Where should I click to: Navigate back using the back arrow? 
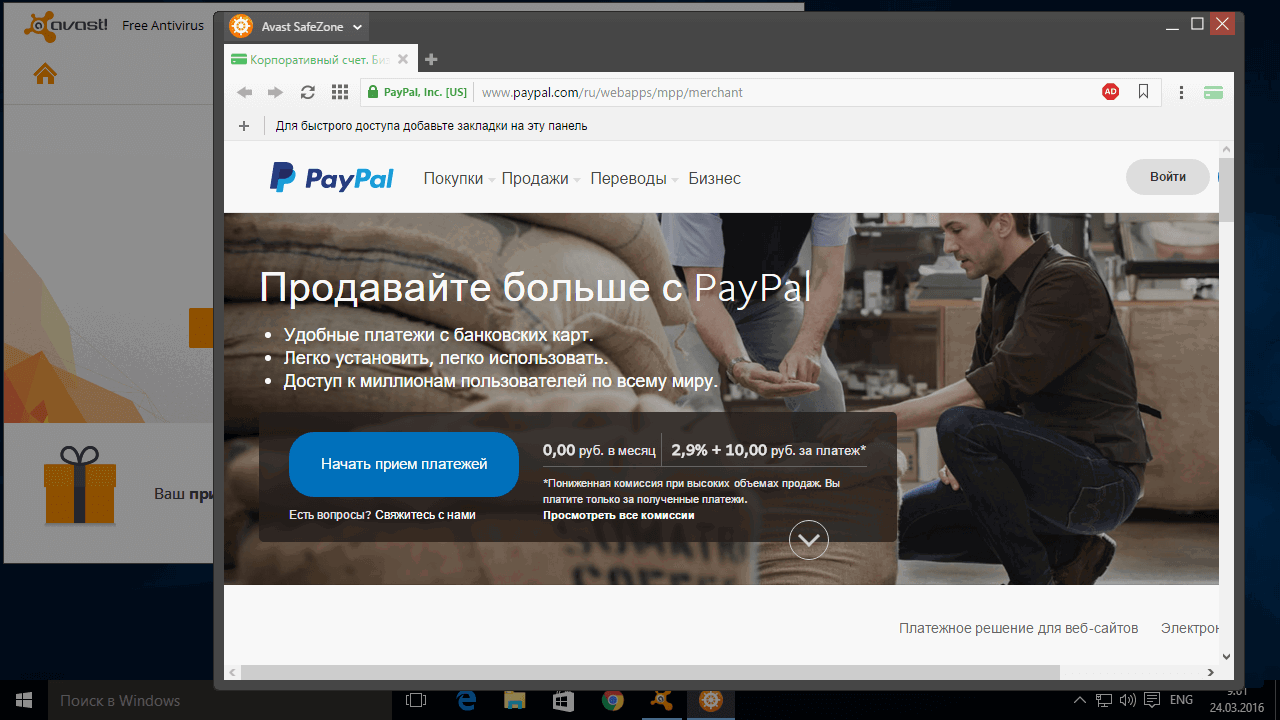coord(243,91)
